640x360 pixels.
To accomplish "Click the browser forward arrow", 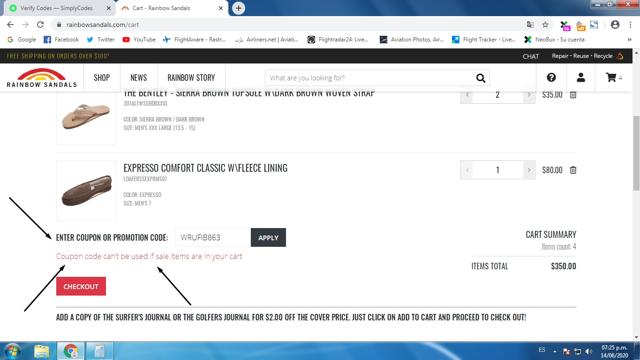I will [25, 25].
